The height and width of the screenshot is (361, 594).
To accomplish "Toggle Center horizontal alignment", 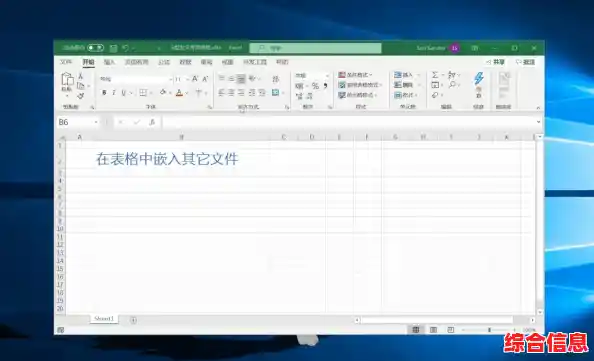I will tap(231, 92).
